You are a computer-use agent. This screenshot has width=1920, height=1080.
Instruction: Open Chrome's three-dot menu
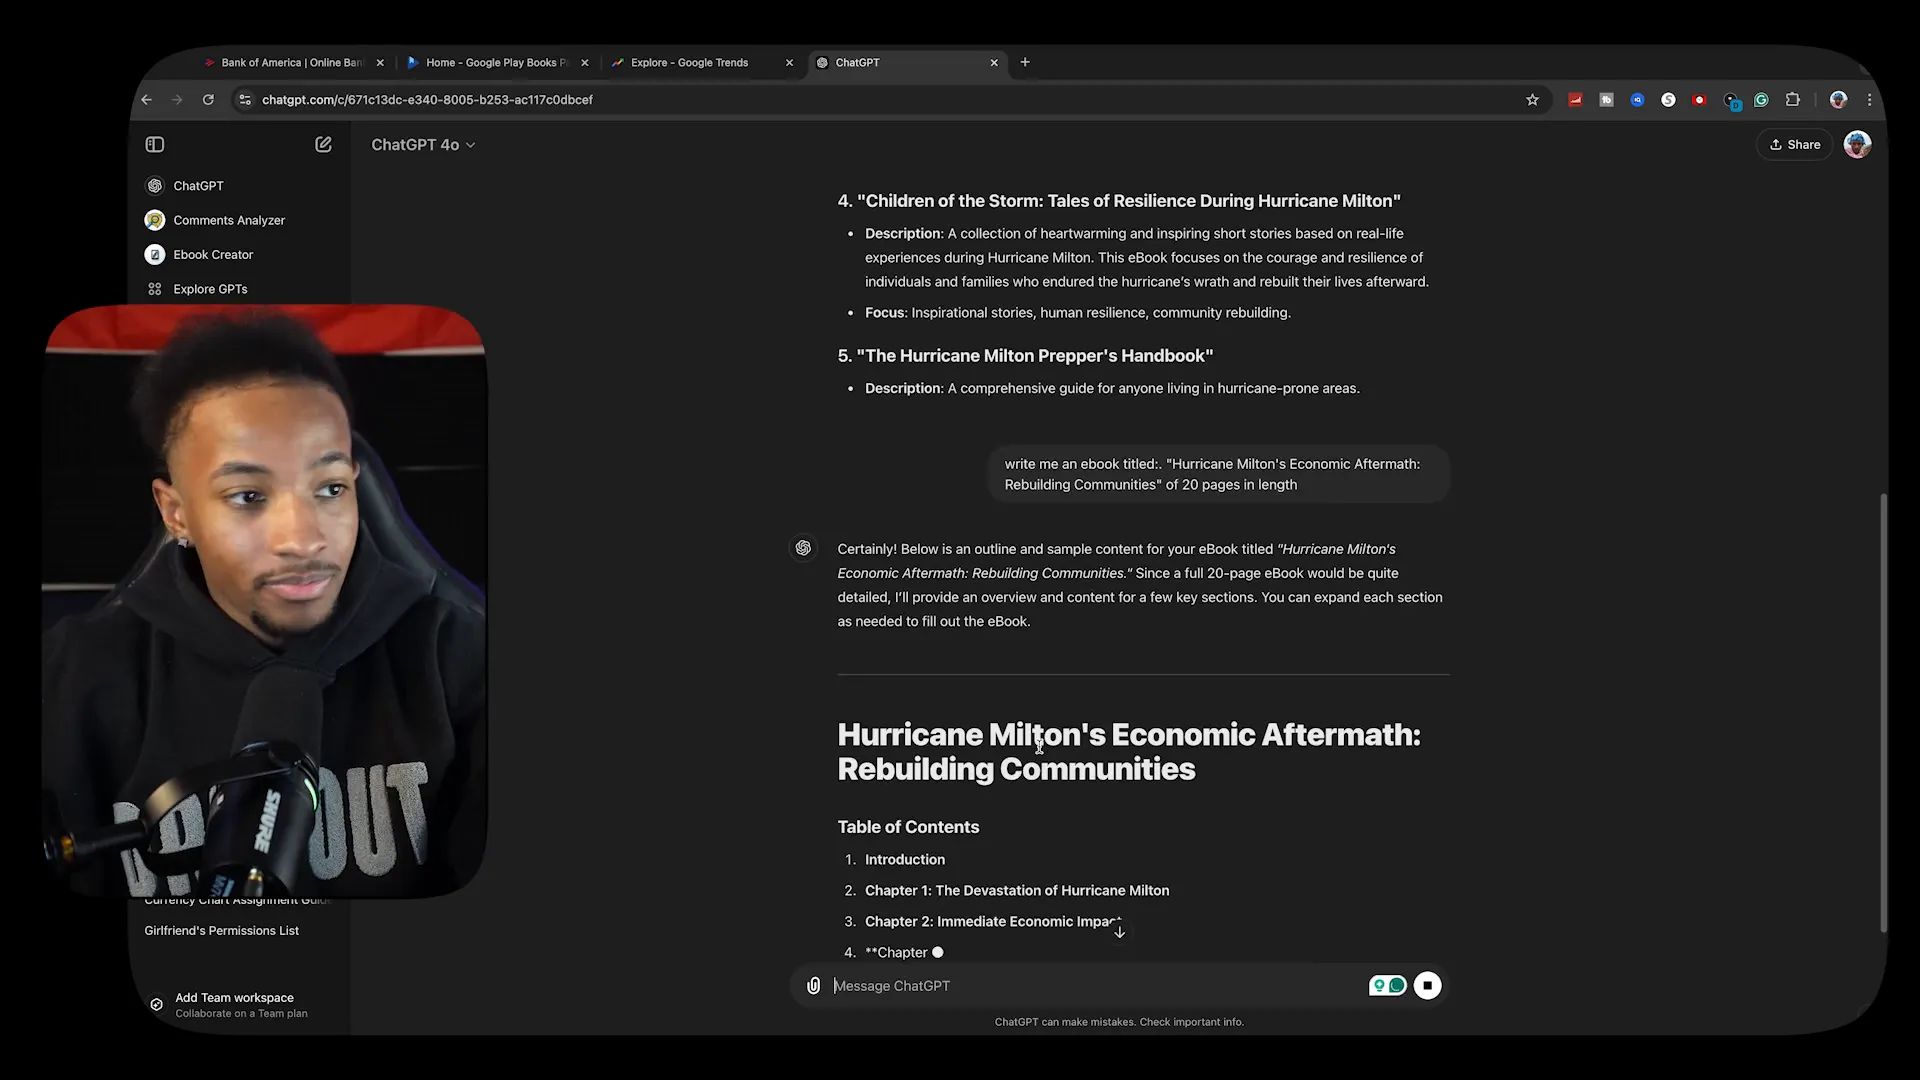(x=1869, y=100)
